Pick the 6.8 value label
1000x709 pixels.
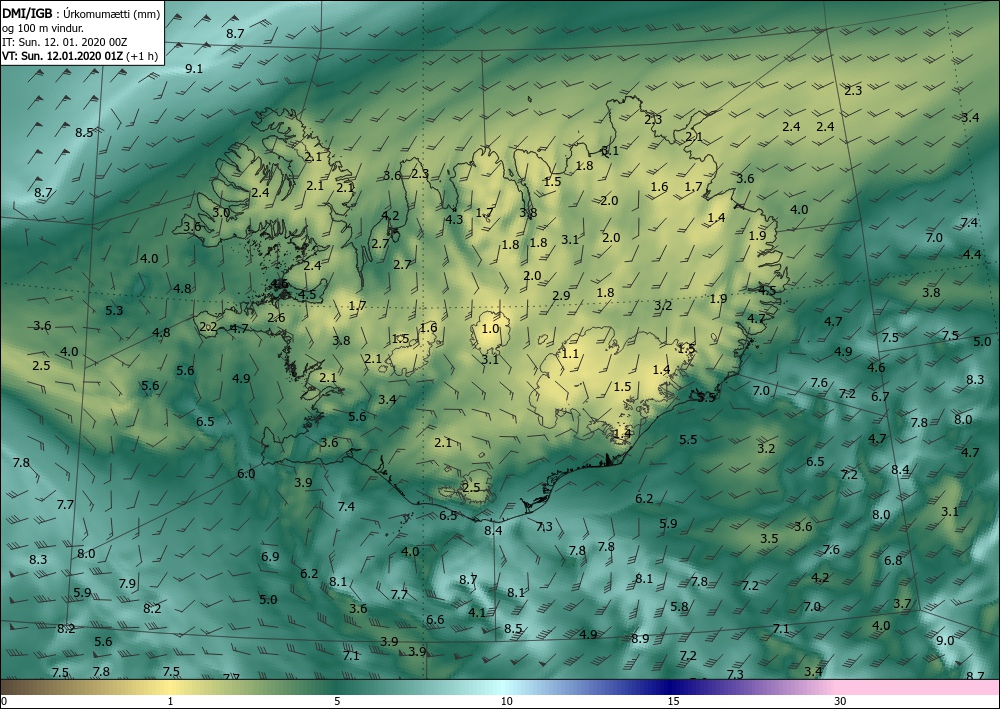pyautogui.click(x=893, y=560)
